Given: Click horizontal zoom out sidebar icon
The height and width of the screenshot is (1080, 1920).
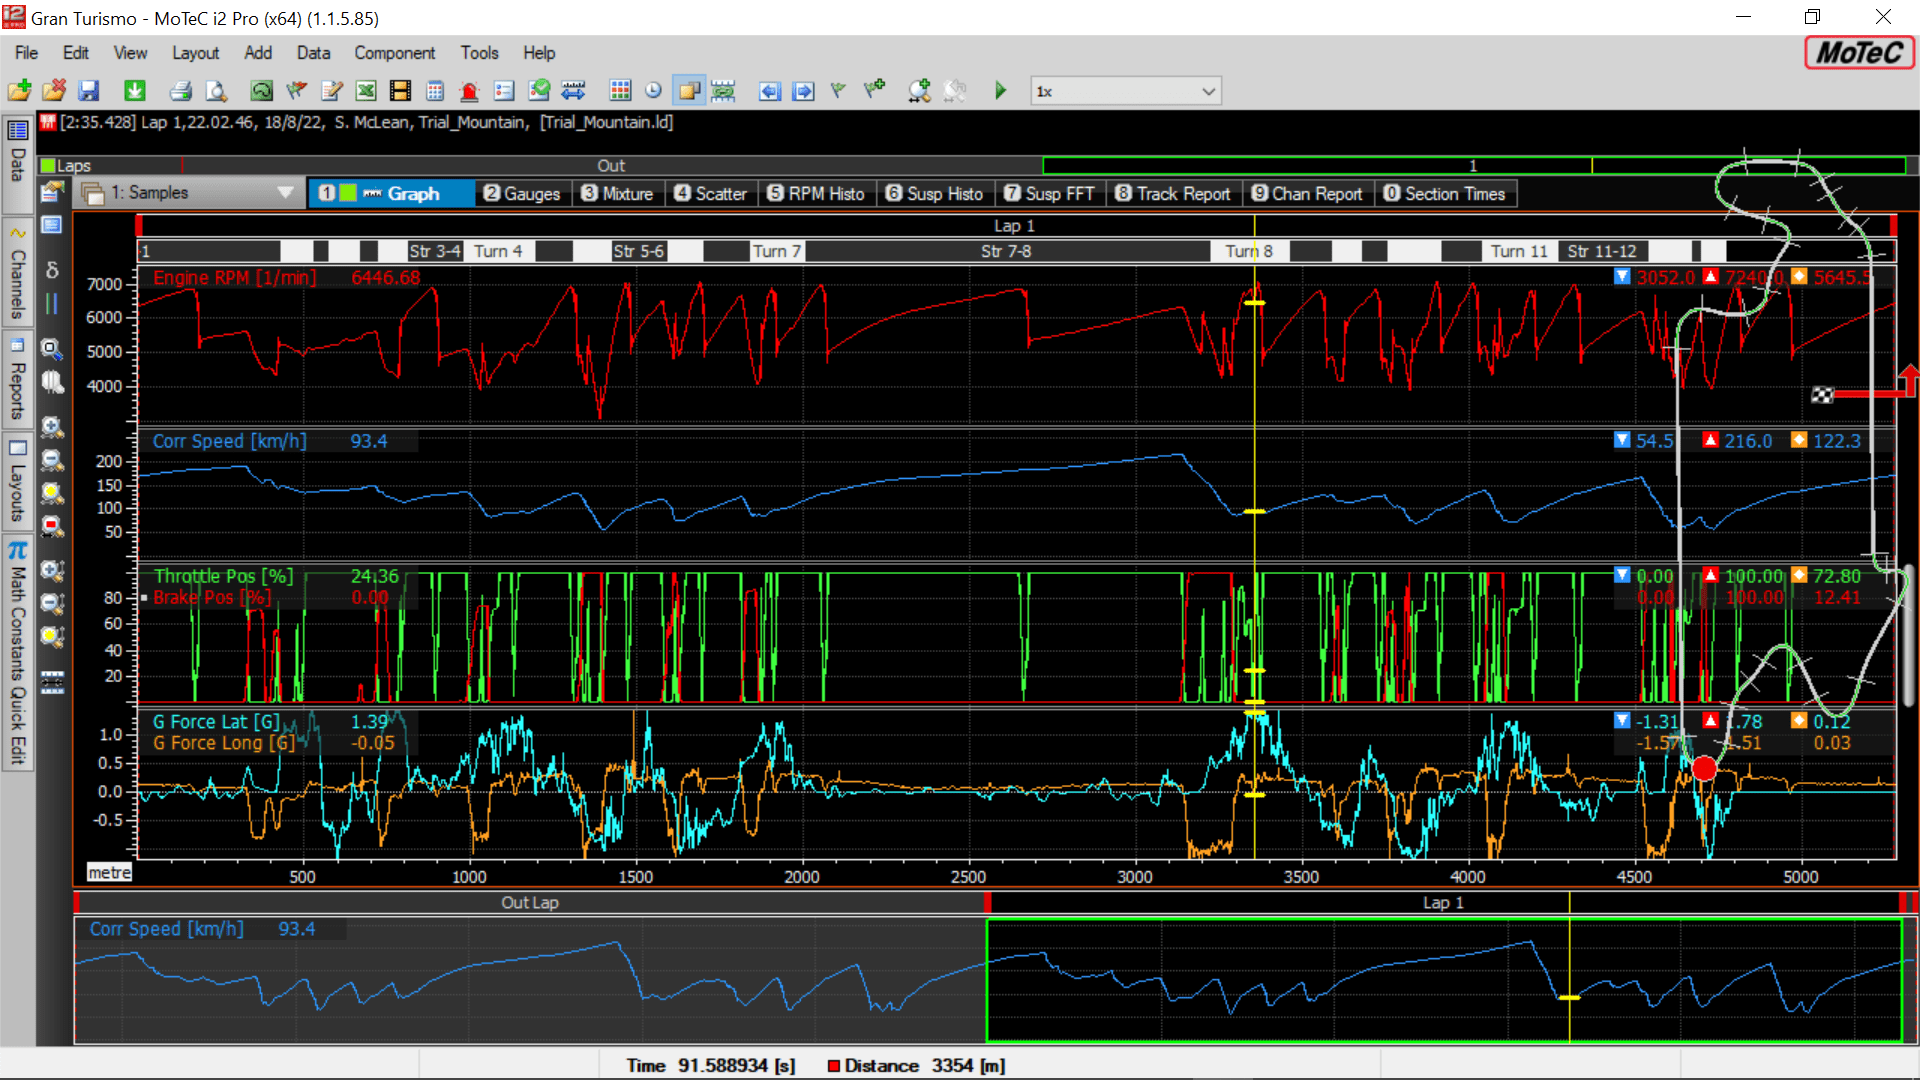Looking at the screenshot, I should tap(52, 460).
